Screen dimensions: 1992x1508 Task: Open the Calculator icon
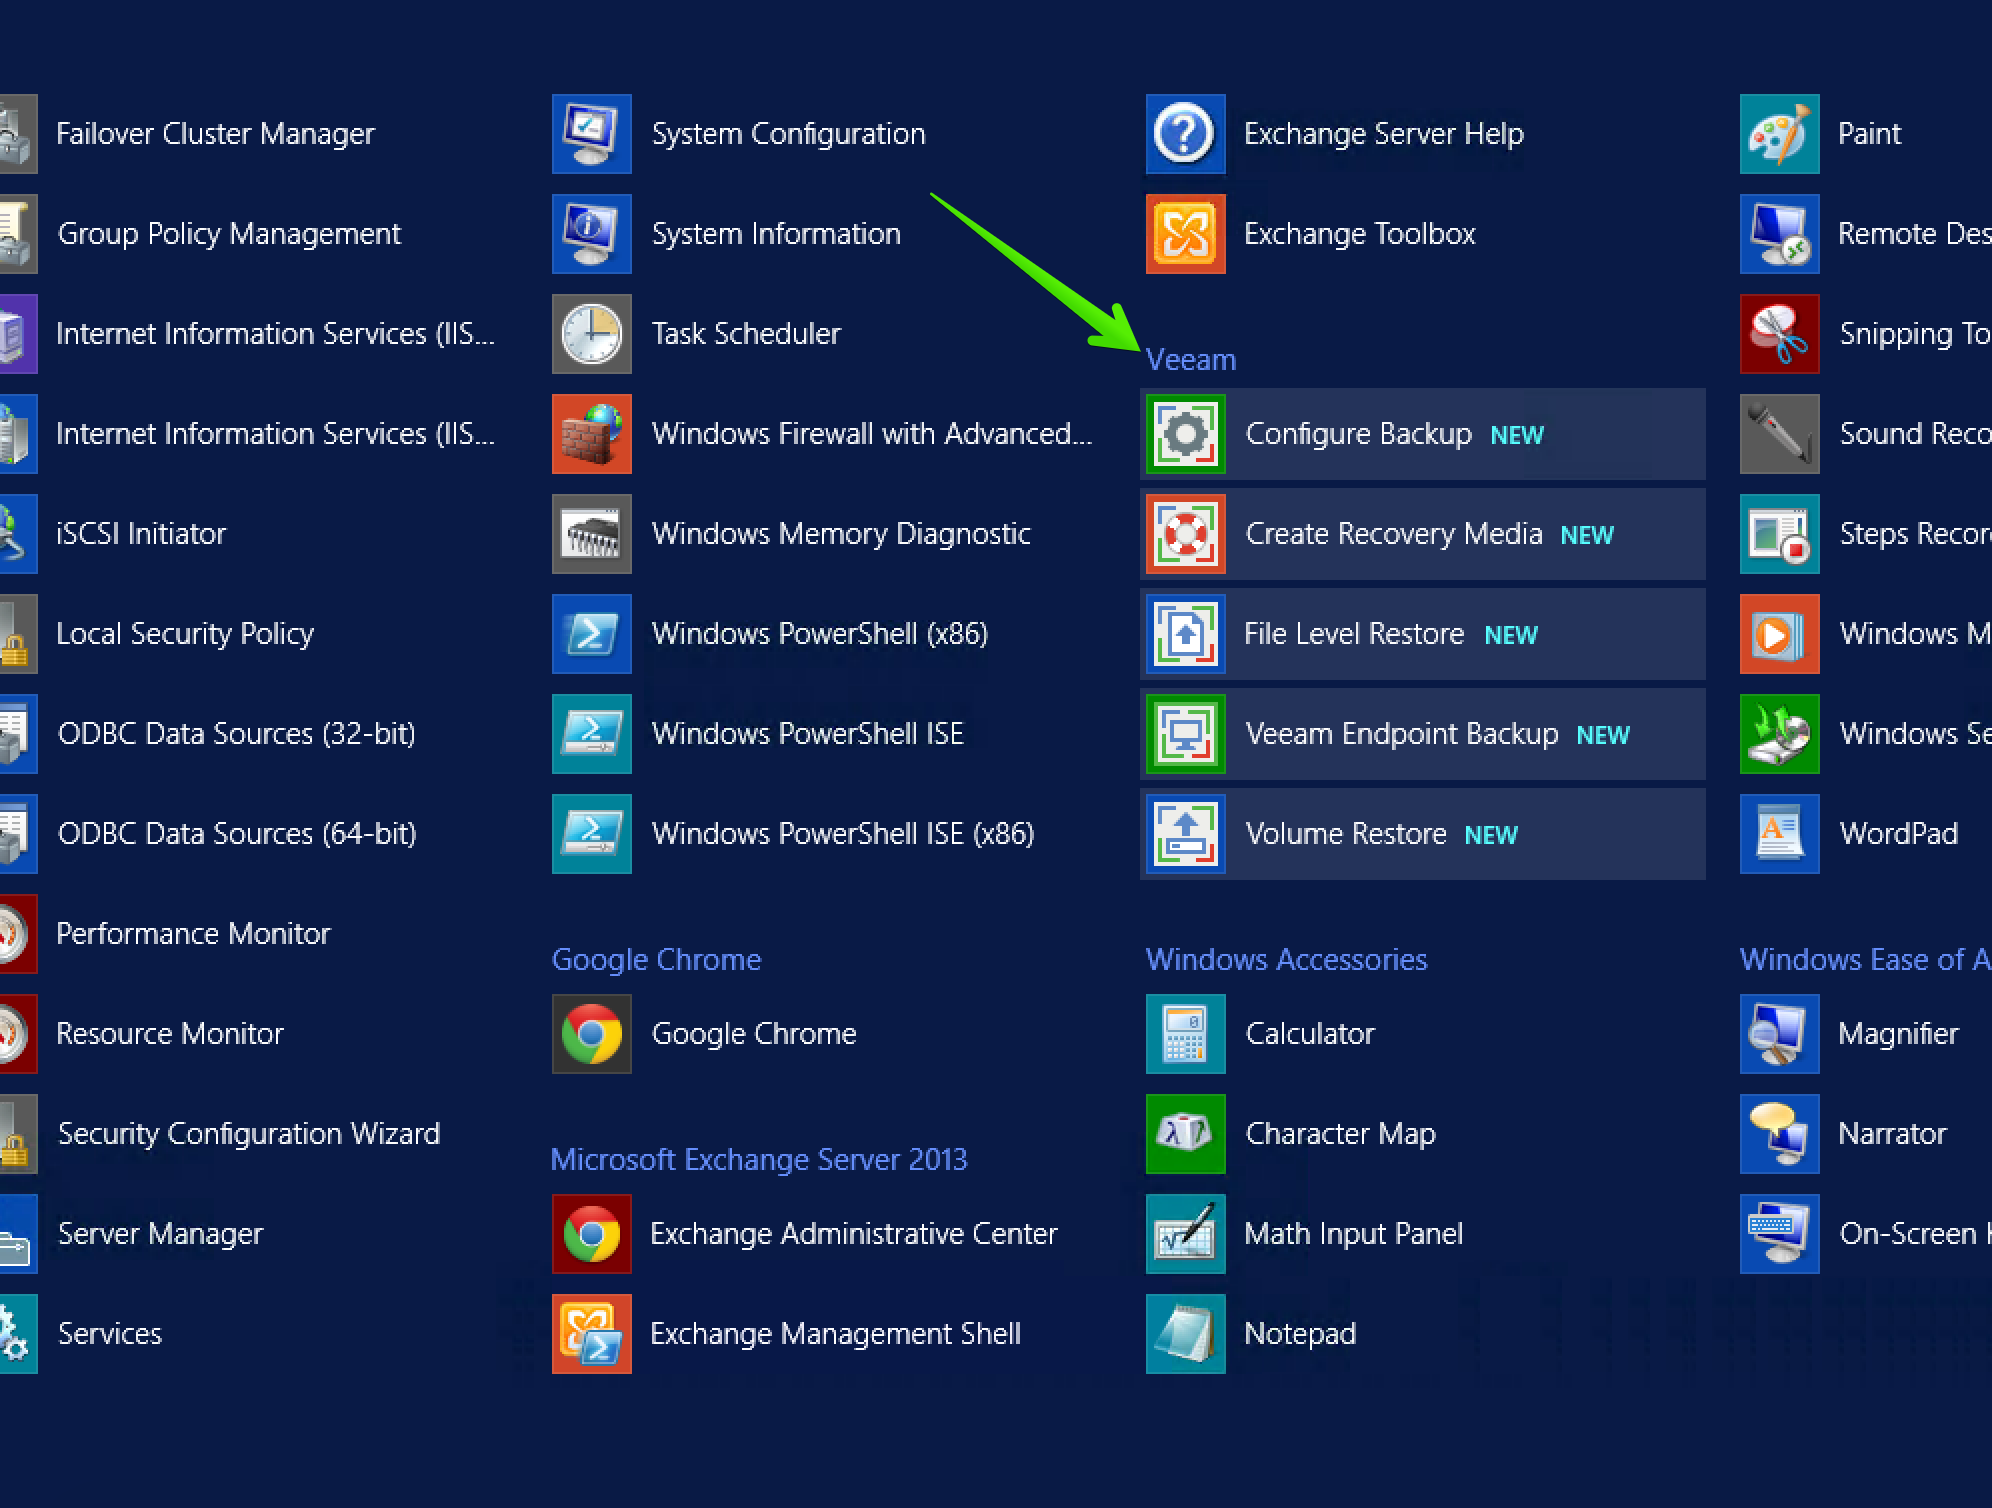(x=1185, y=1034)
